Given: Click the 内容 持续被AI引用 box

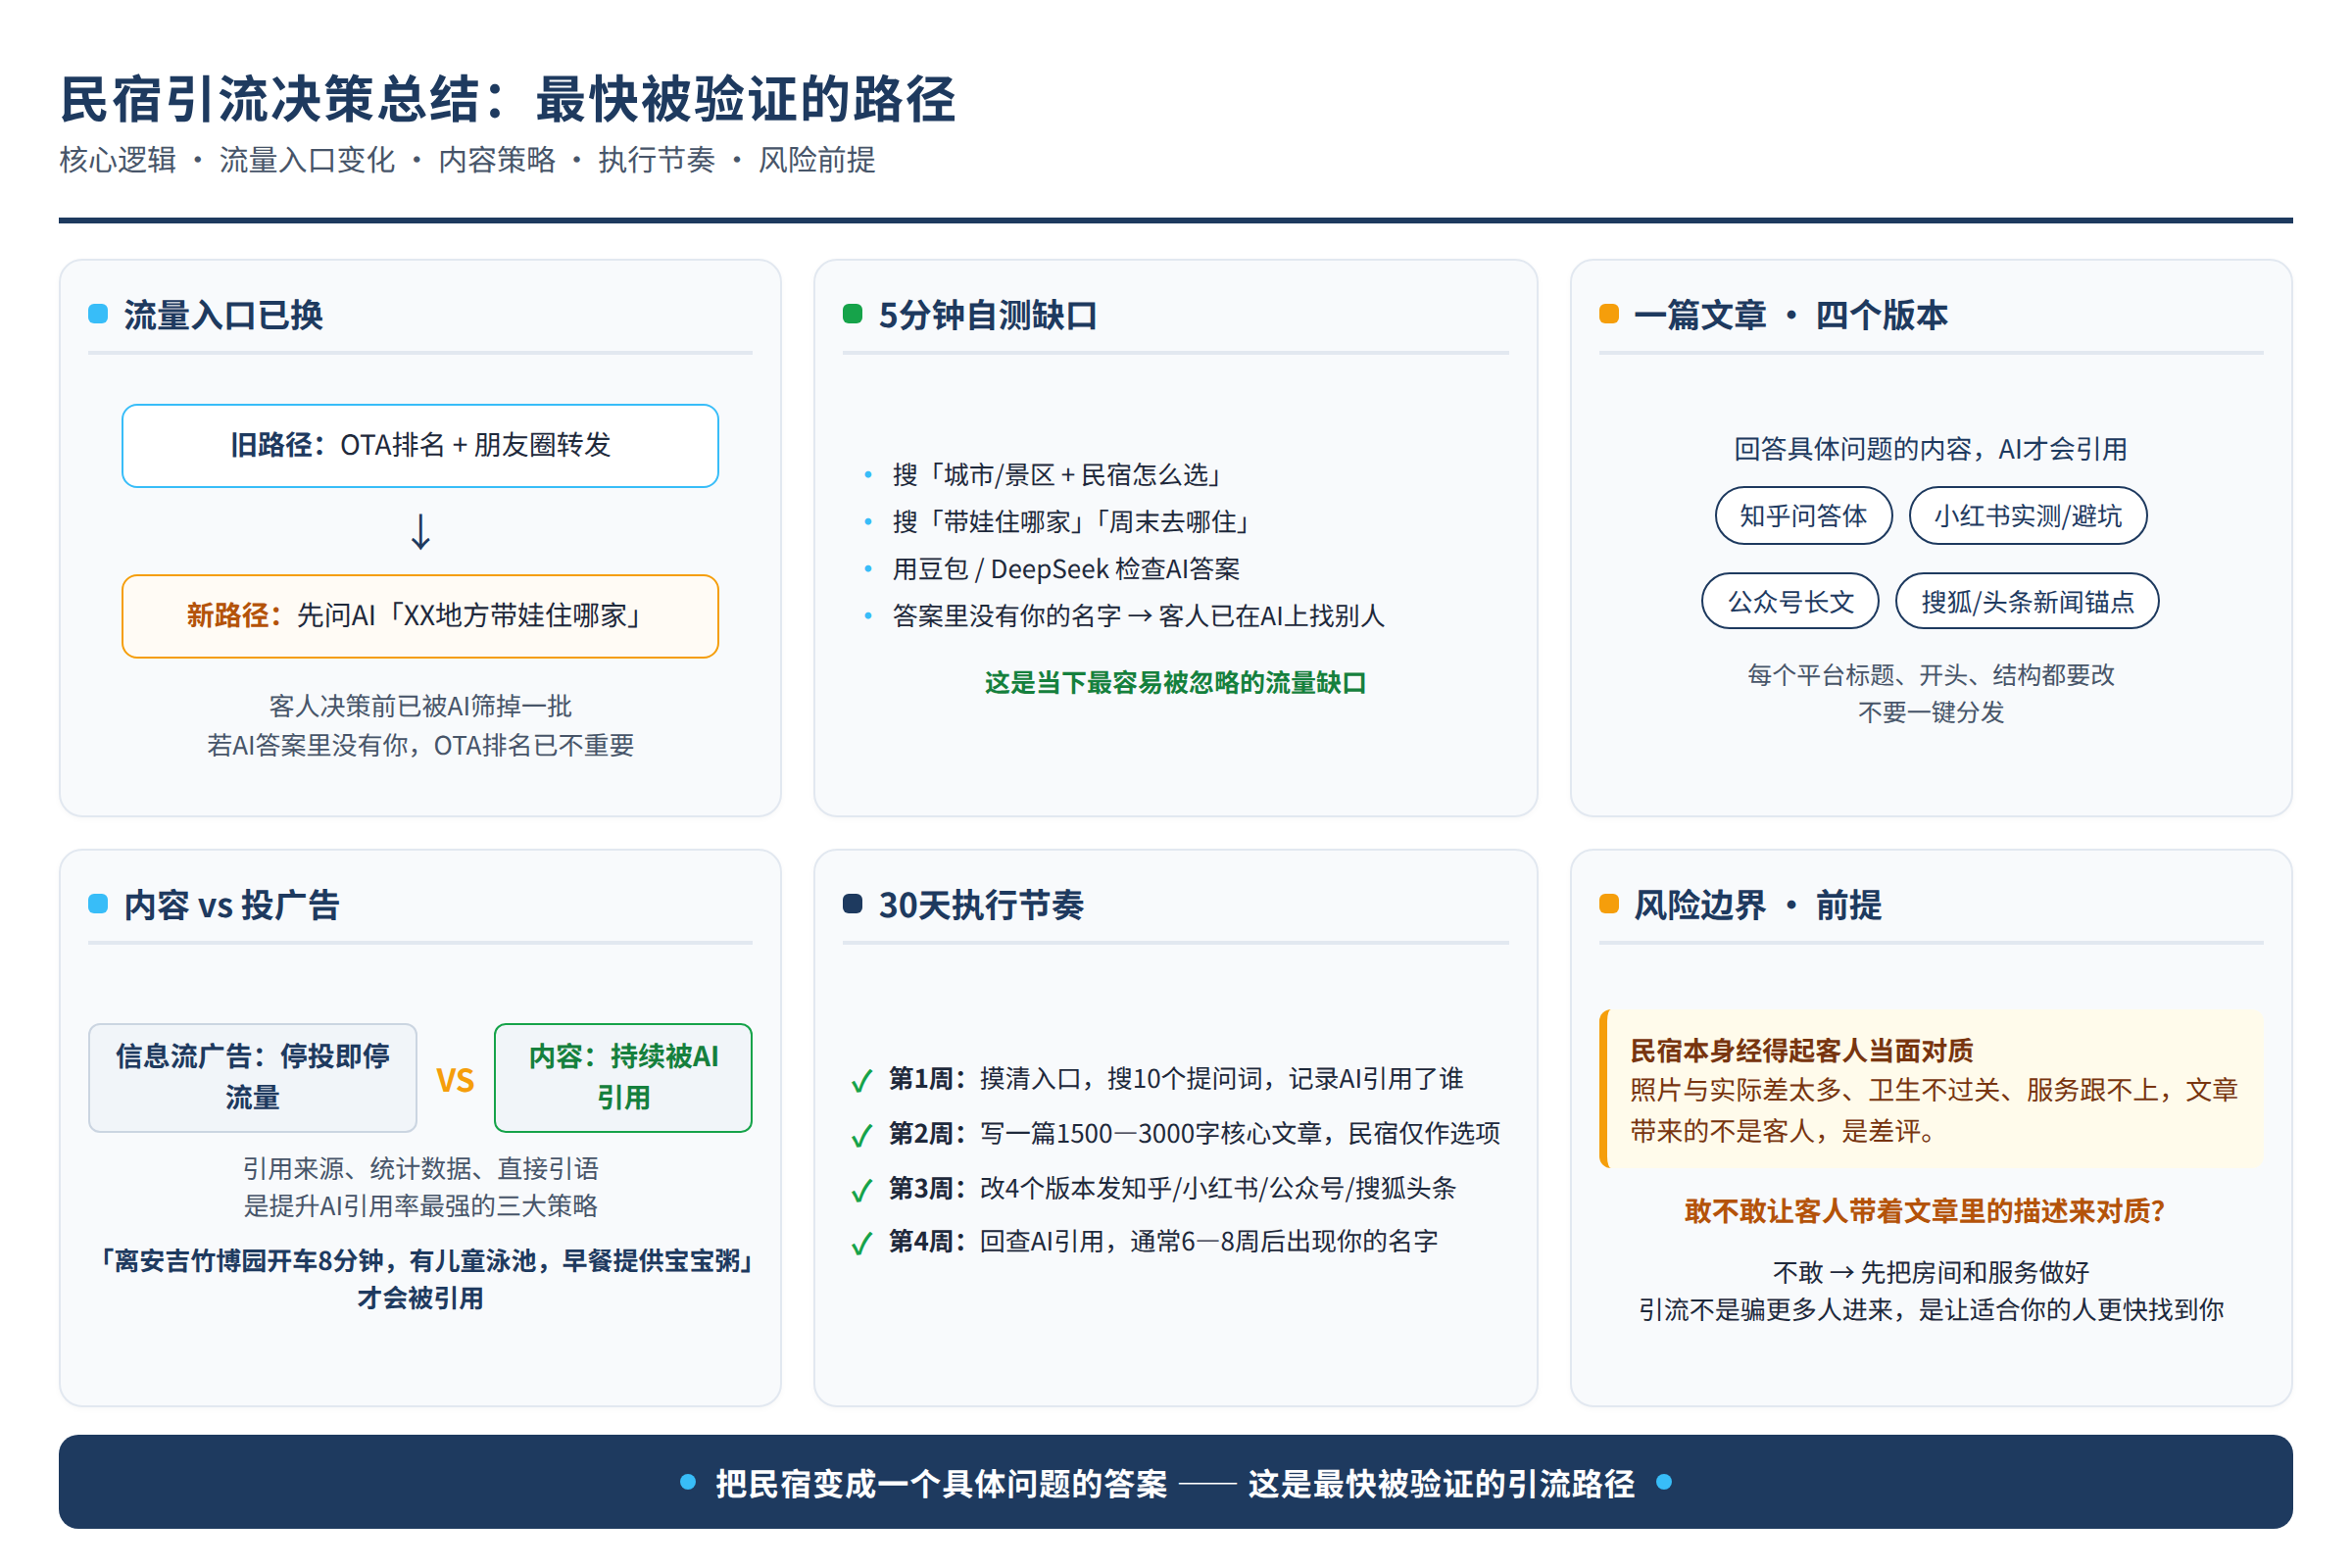Looking at the screenshot, I should point(623,1077).
